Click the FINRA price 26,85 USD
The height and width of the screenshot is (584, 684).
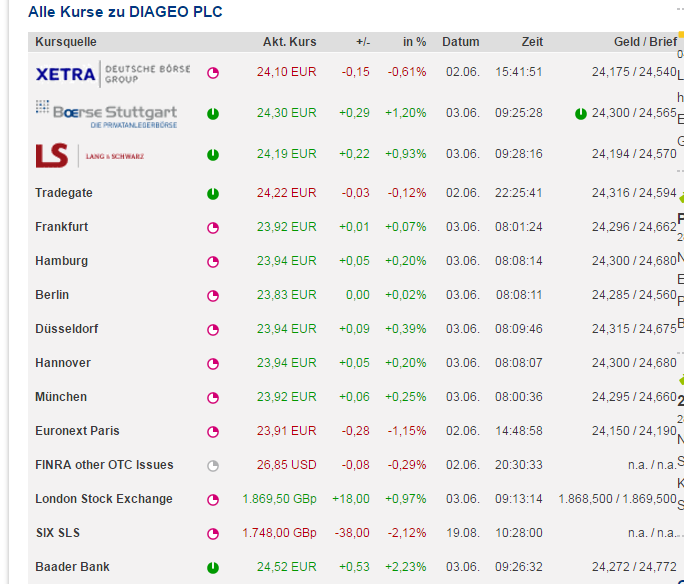tap(287, 465)
